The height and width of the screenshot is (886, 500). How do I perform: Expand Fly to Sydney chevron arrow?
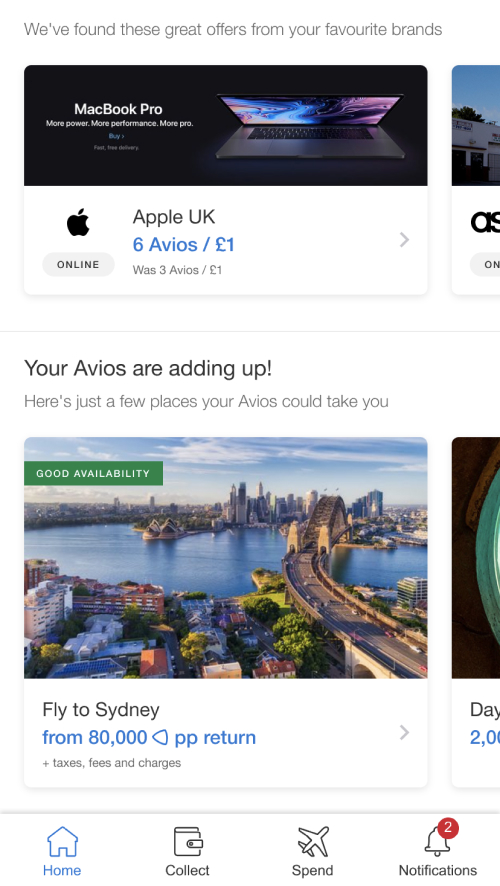tap(404, 732)
